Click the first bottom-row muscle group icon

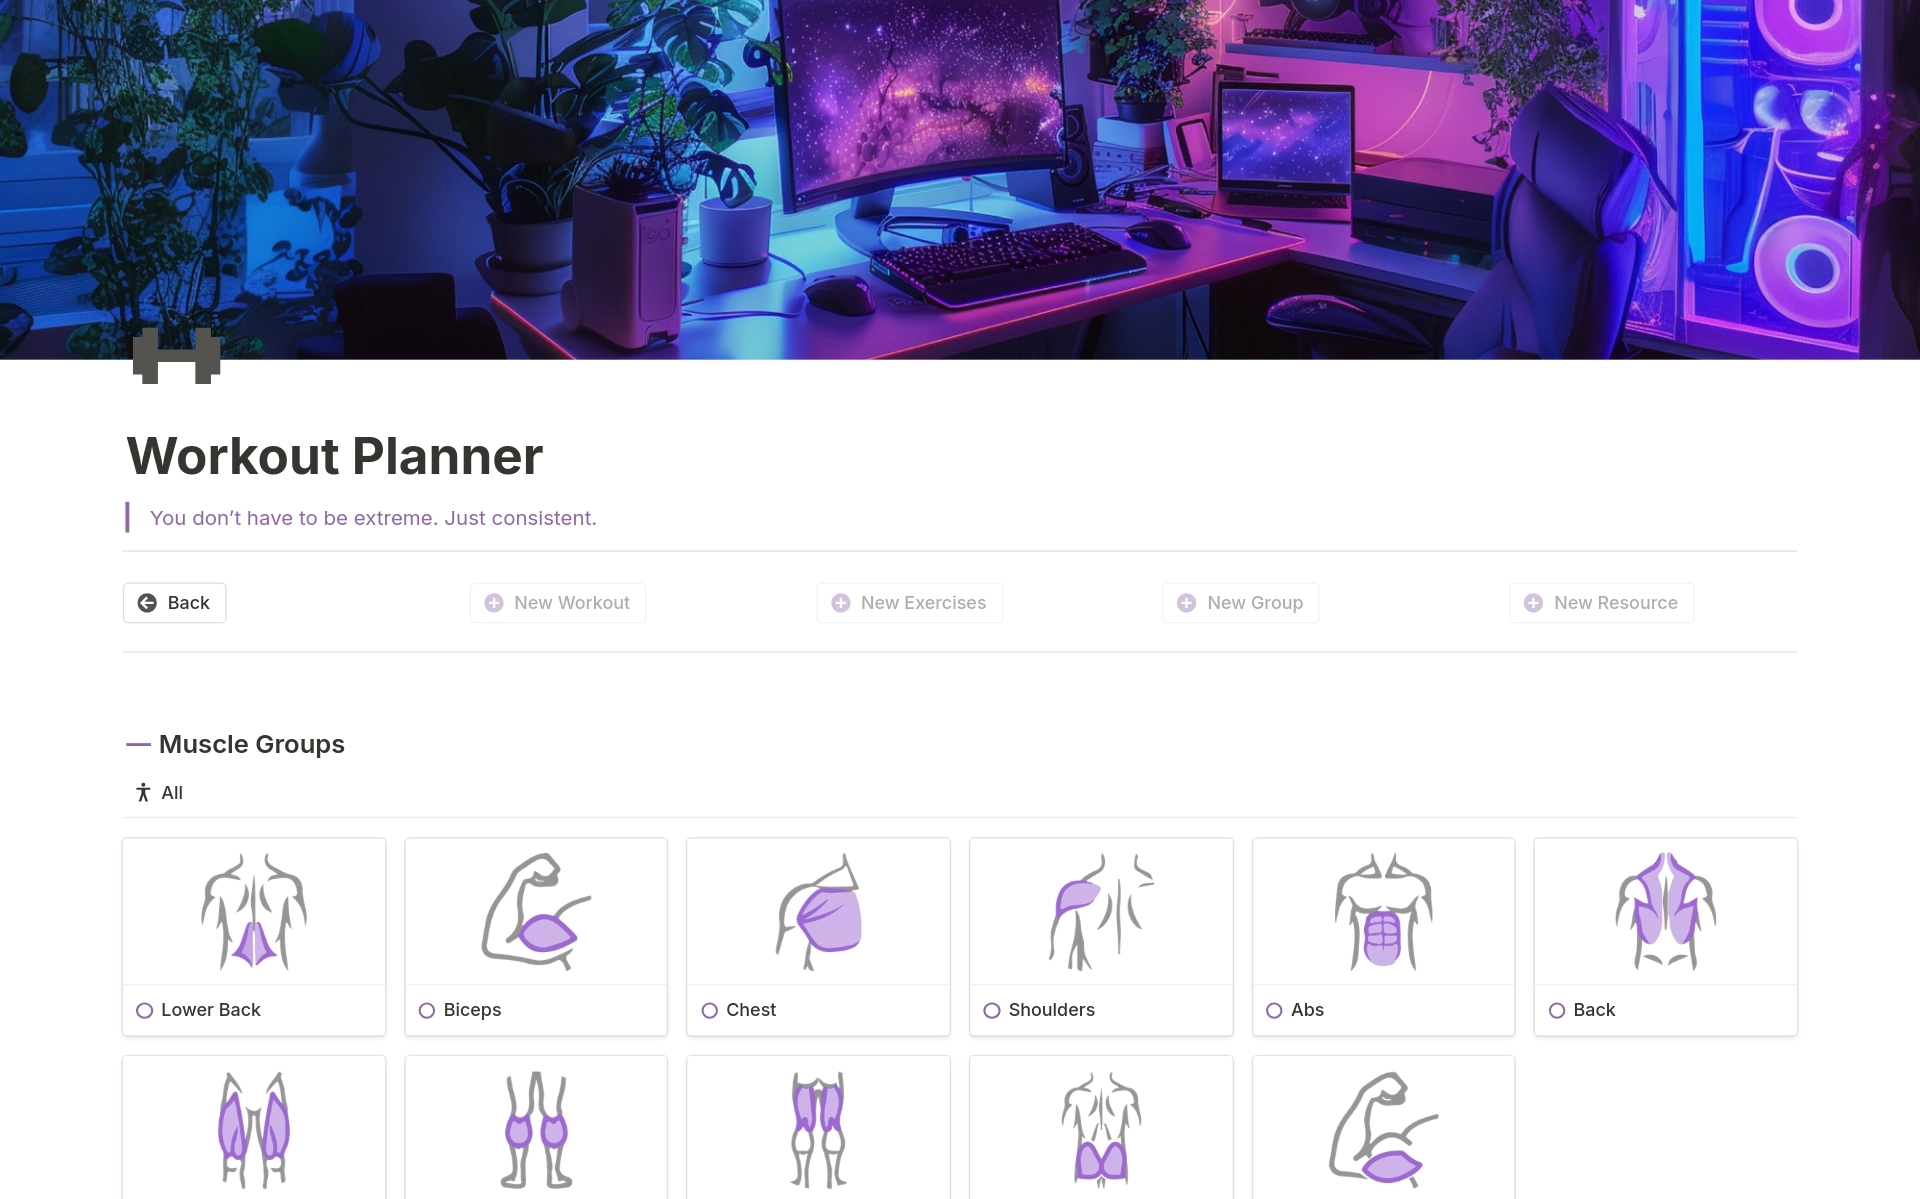(x=254, y=1118)
